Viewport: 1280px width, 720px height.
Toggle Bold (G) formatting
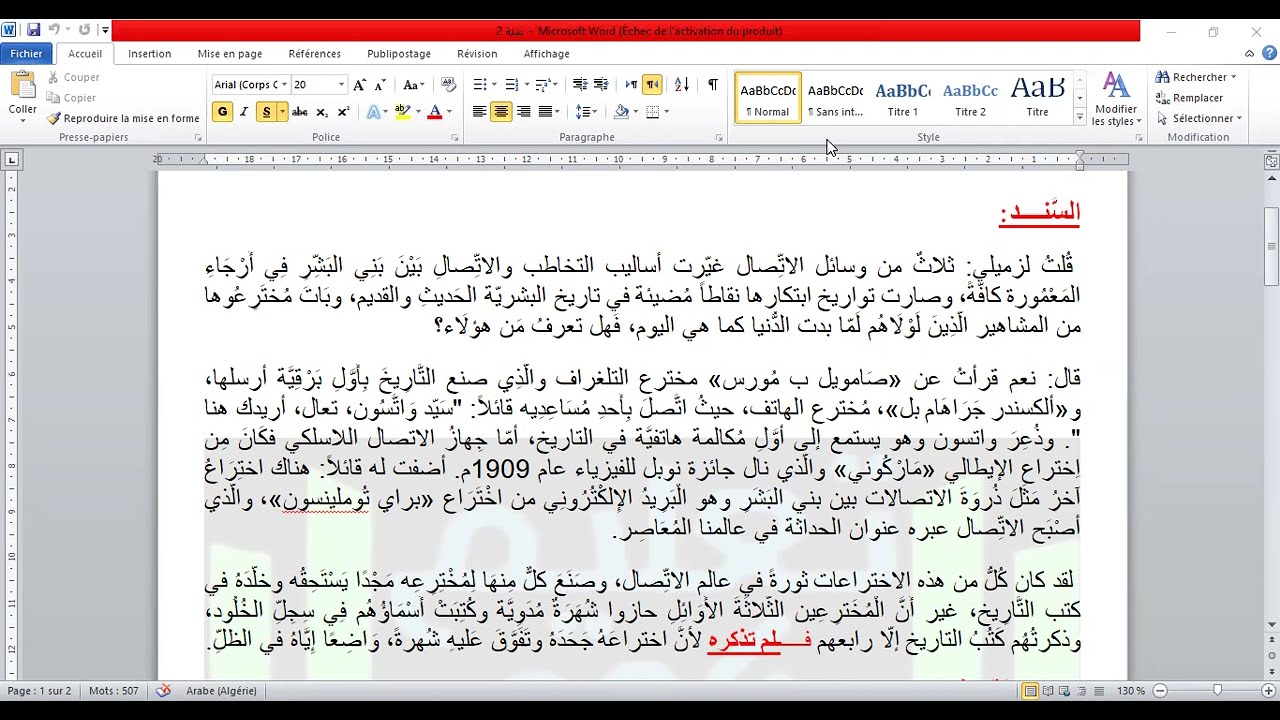pyautogui.click(x=222, y=112)
